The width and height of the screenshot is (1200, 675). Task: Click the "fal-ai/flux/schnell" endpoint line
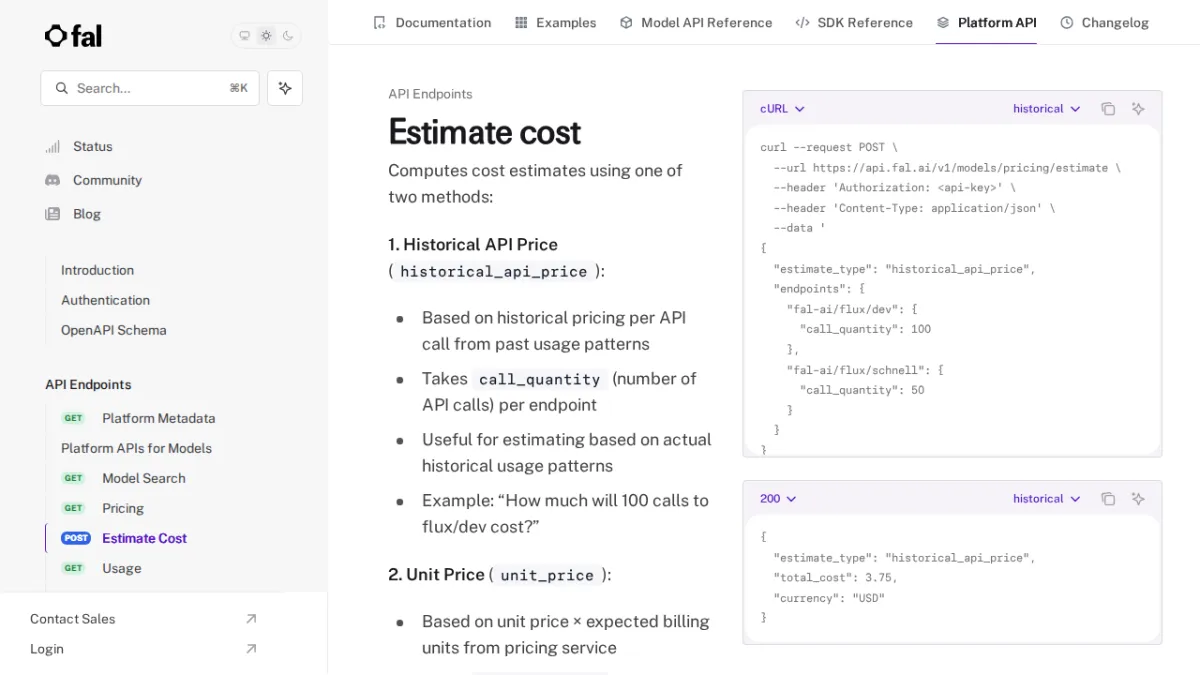coord(865,370)
